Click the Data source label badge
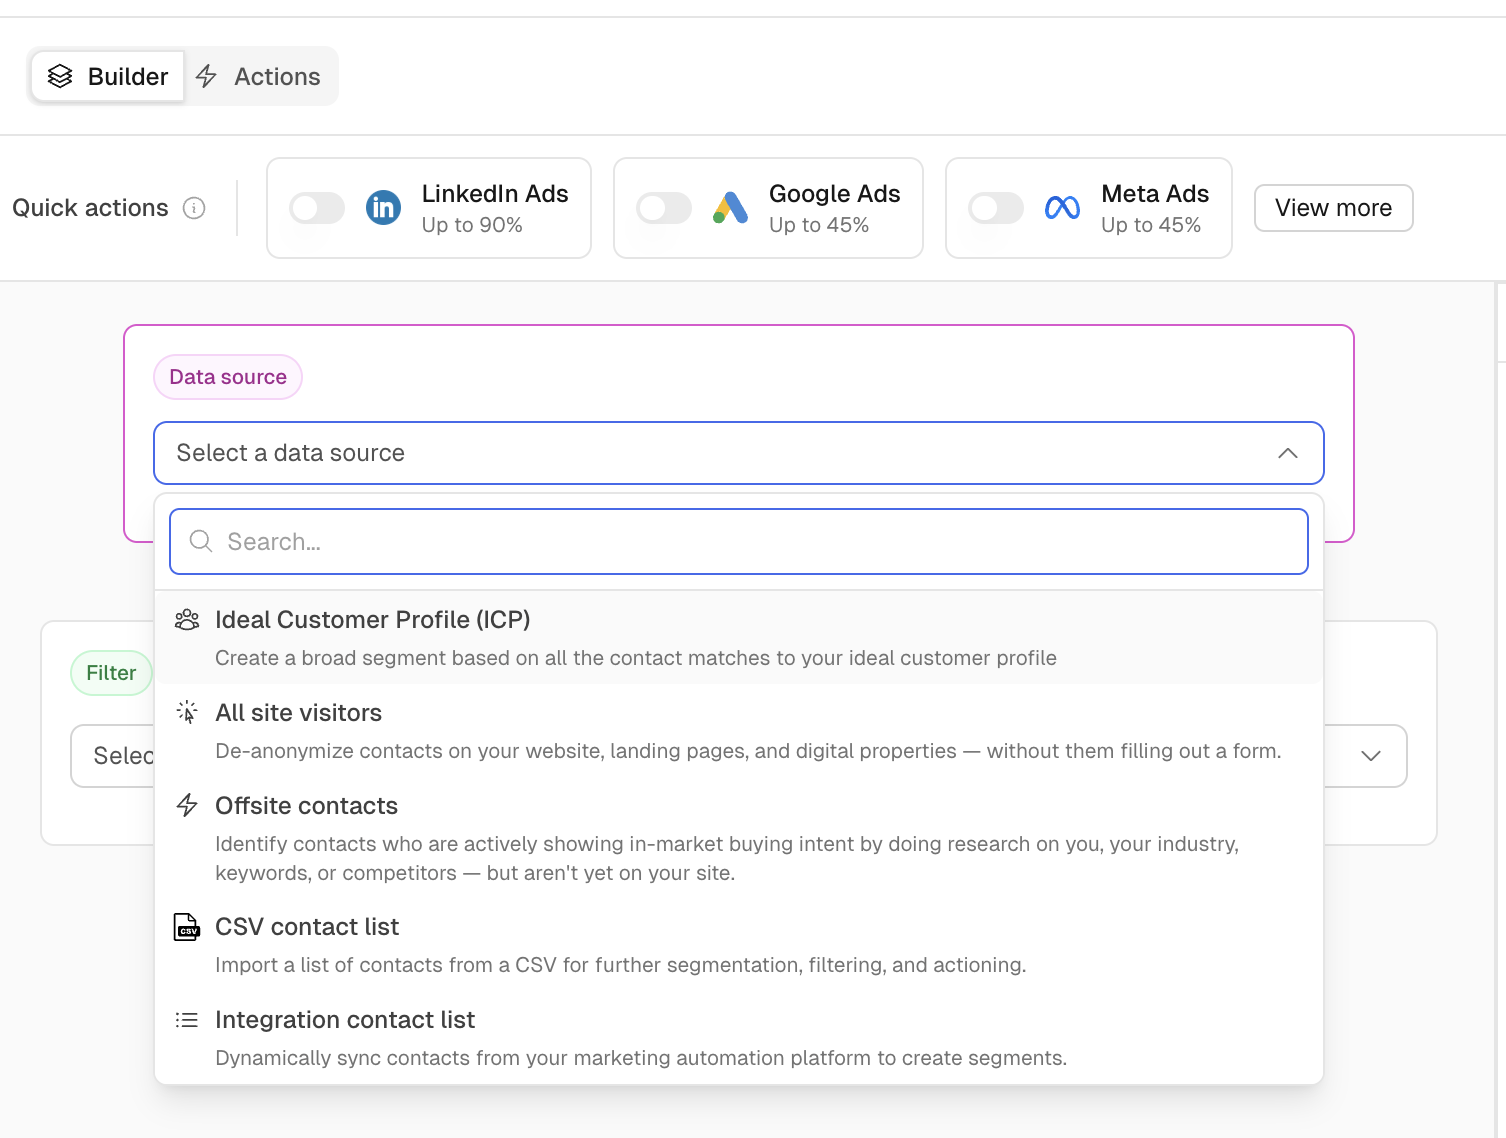 coord(228,377)
